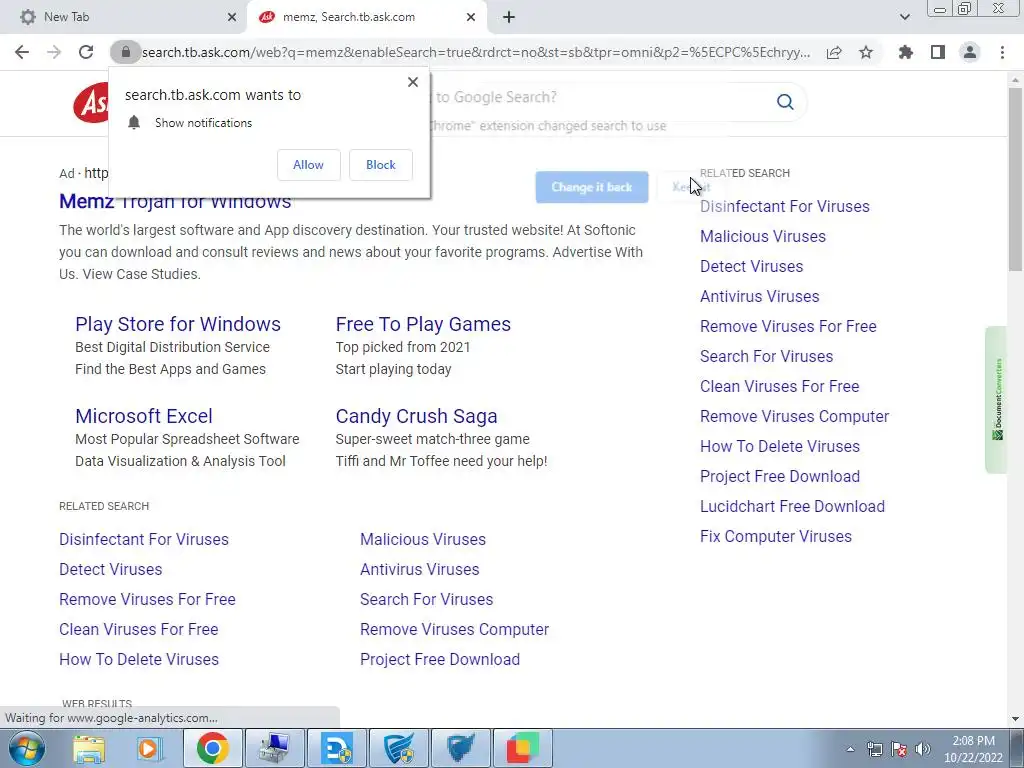Click 'Detect Viruses' in right sidebar

coord(752,266)
